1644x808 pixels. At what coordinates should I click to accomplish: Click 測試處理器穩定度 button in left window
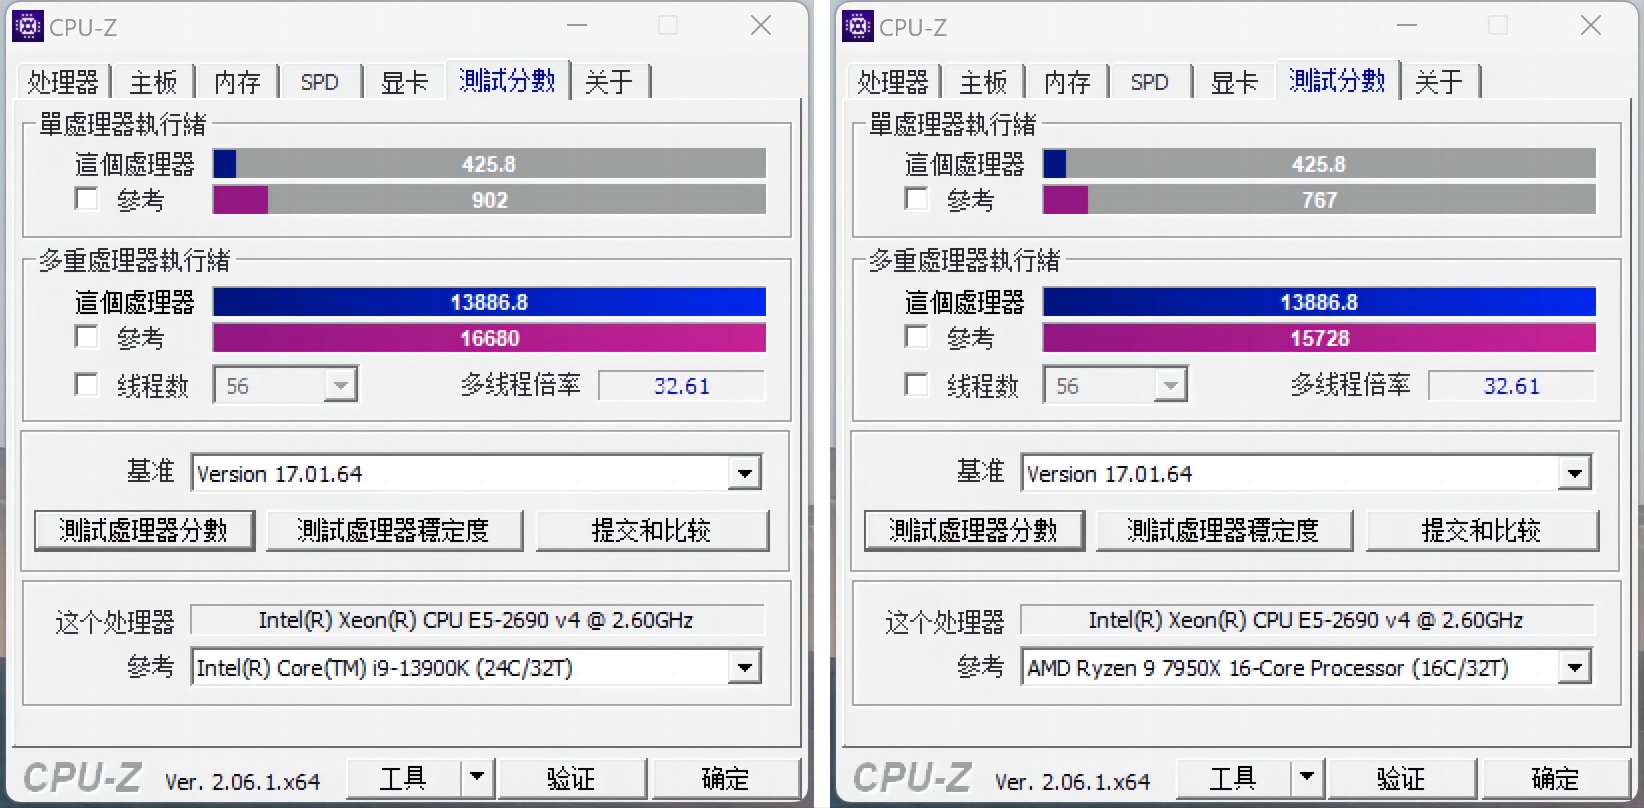coord(394,530)
